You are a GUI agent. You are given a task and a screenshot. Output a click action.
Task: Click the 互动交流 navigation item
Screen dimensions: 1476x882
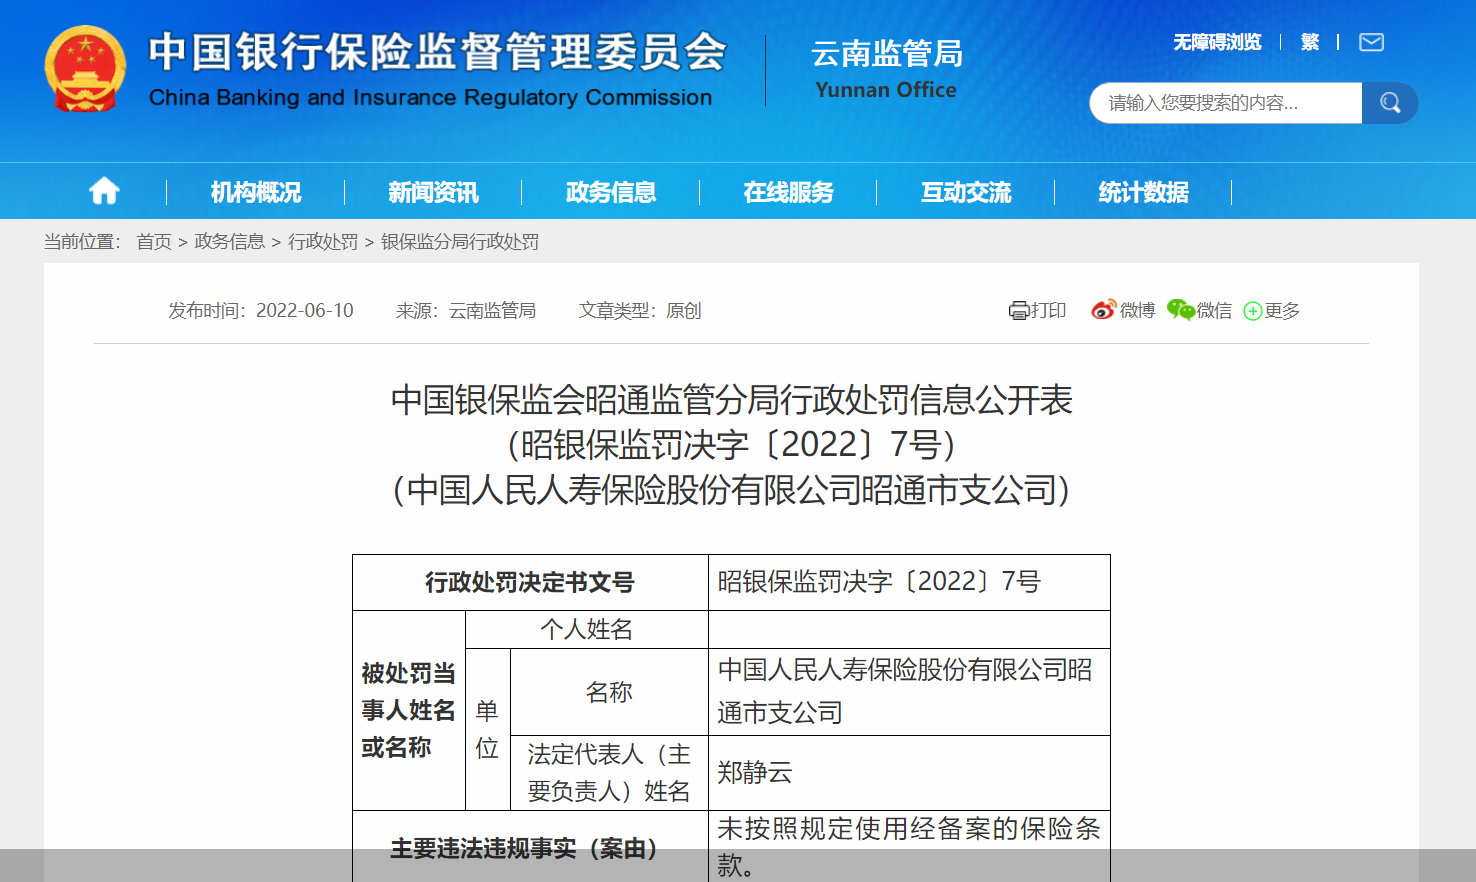[x=965, y=191]
